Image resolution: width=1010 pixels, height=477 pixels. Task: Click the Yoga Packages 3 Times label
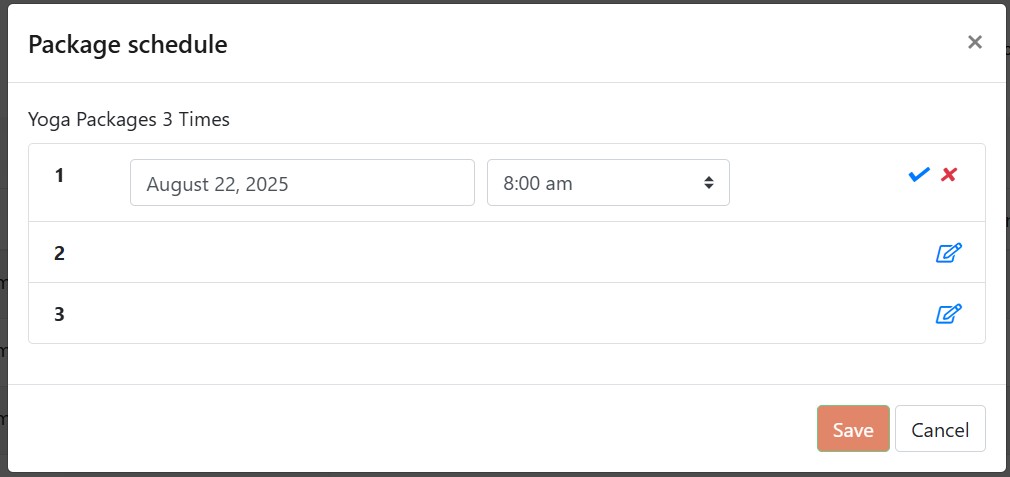(129, 120)
